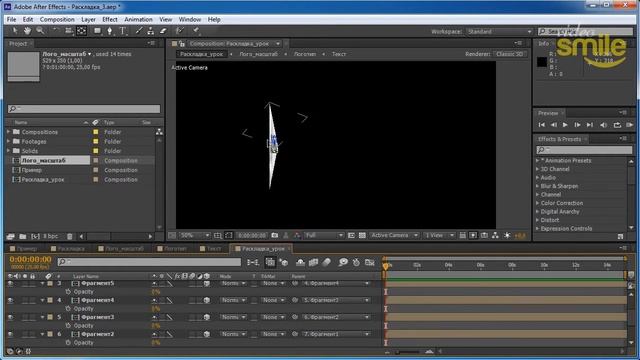
Task: Expand Color Correction effects category
Action: [x=538, y=203]
